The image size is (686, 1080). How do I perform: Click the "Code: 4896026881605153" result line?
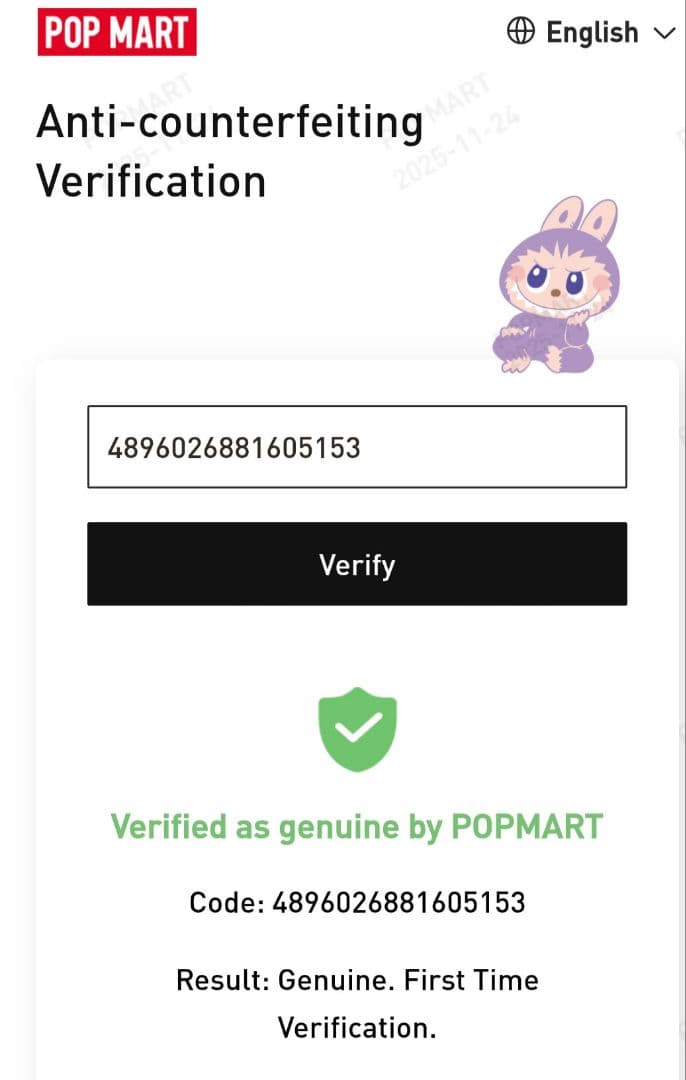(357, 902)
